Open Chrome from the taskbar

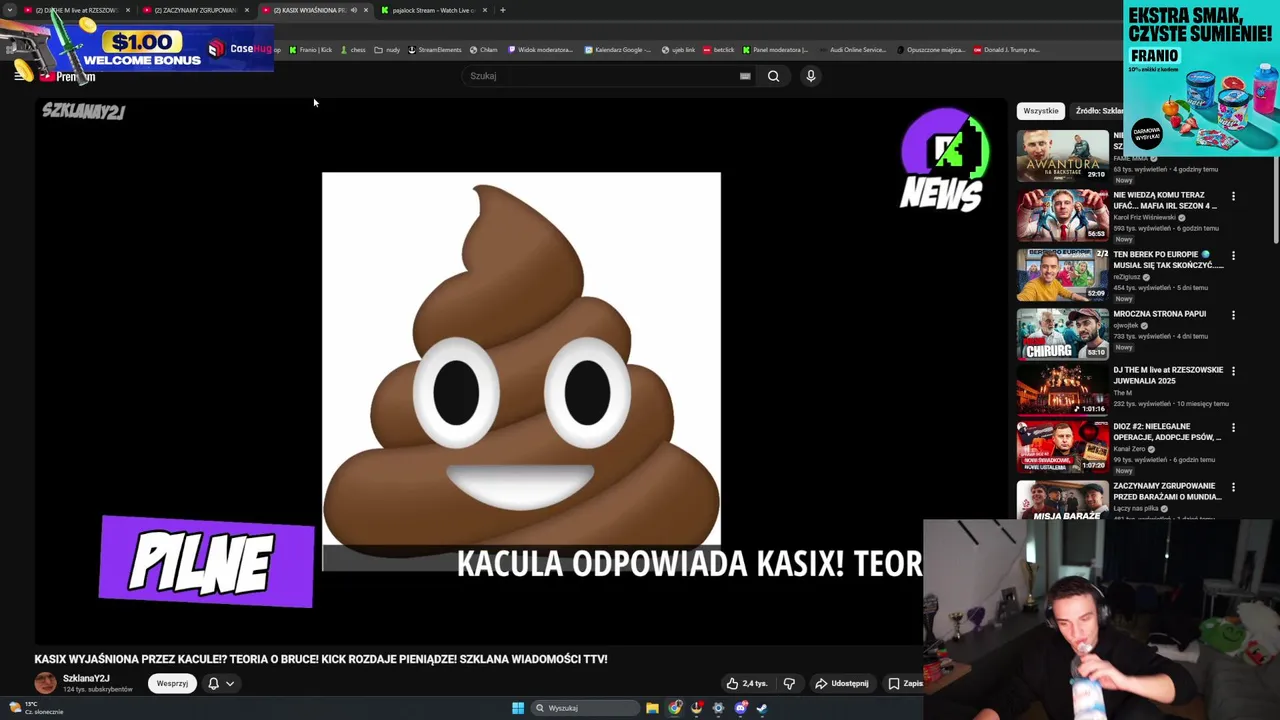pos(675,708)
